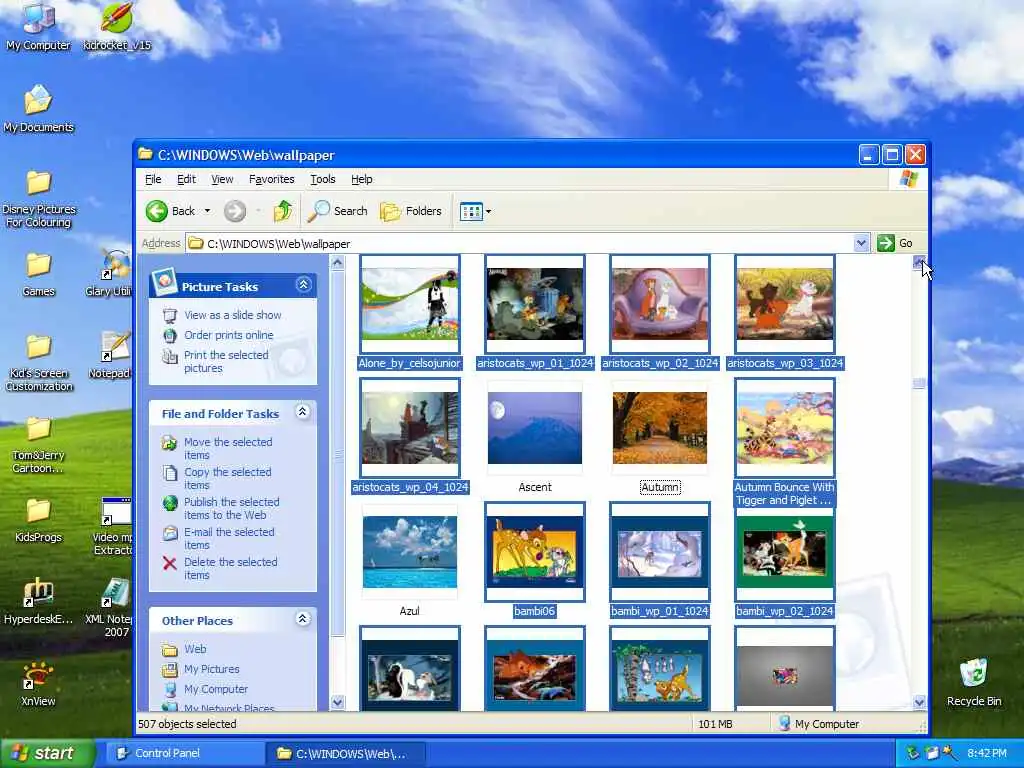Open the Help menu
This screenshot has height=768, width=1024.
pyautogui.click(x=362, y=179)
